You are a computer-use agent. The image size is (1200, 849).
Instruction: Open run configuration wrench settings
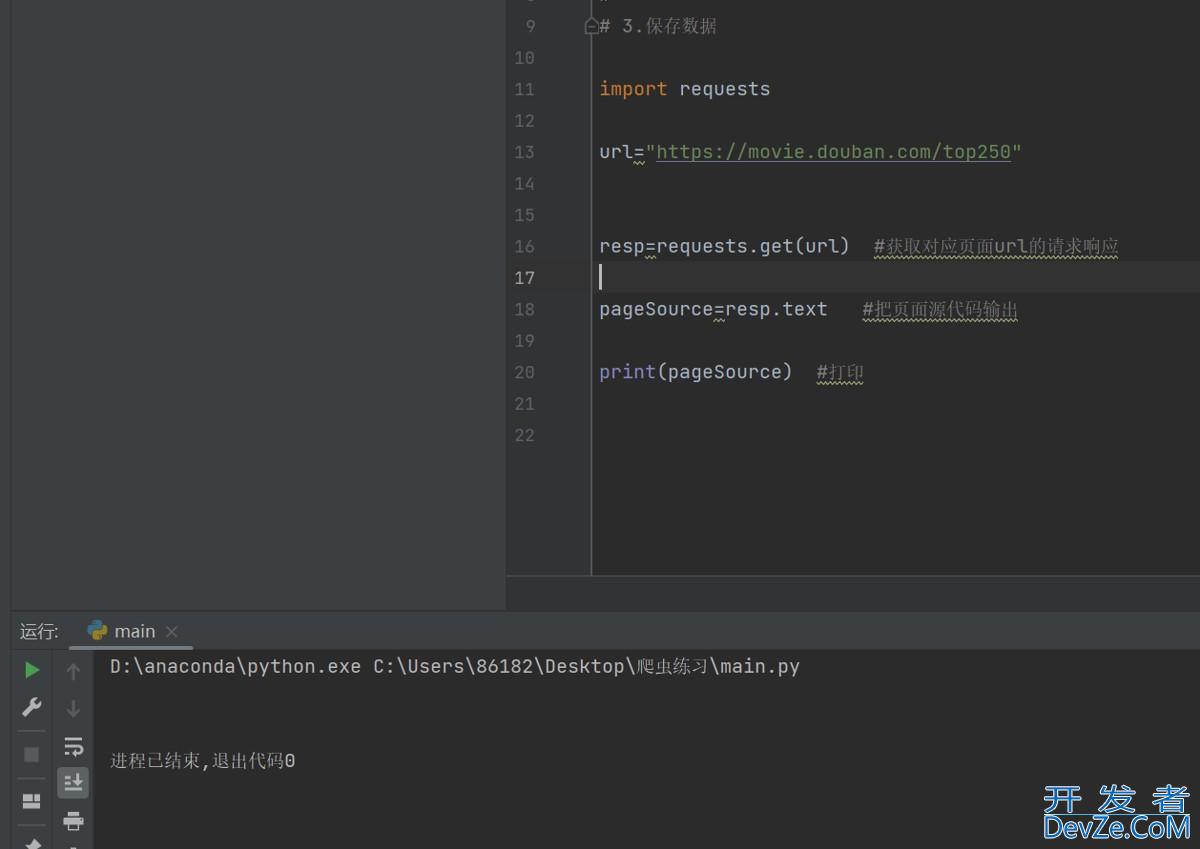tap(32, 708)
